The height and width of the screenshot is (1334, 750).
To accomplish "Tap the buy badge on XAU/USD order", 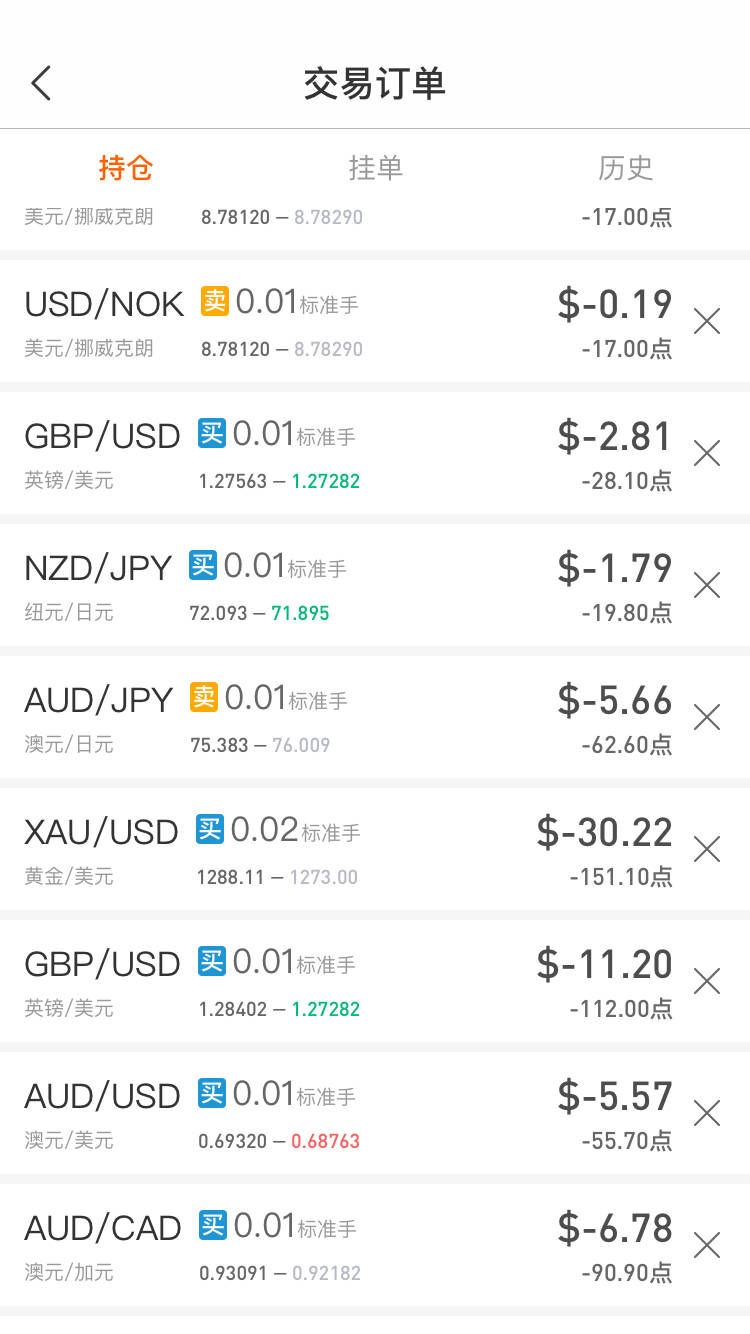I will [210, 828].
